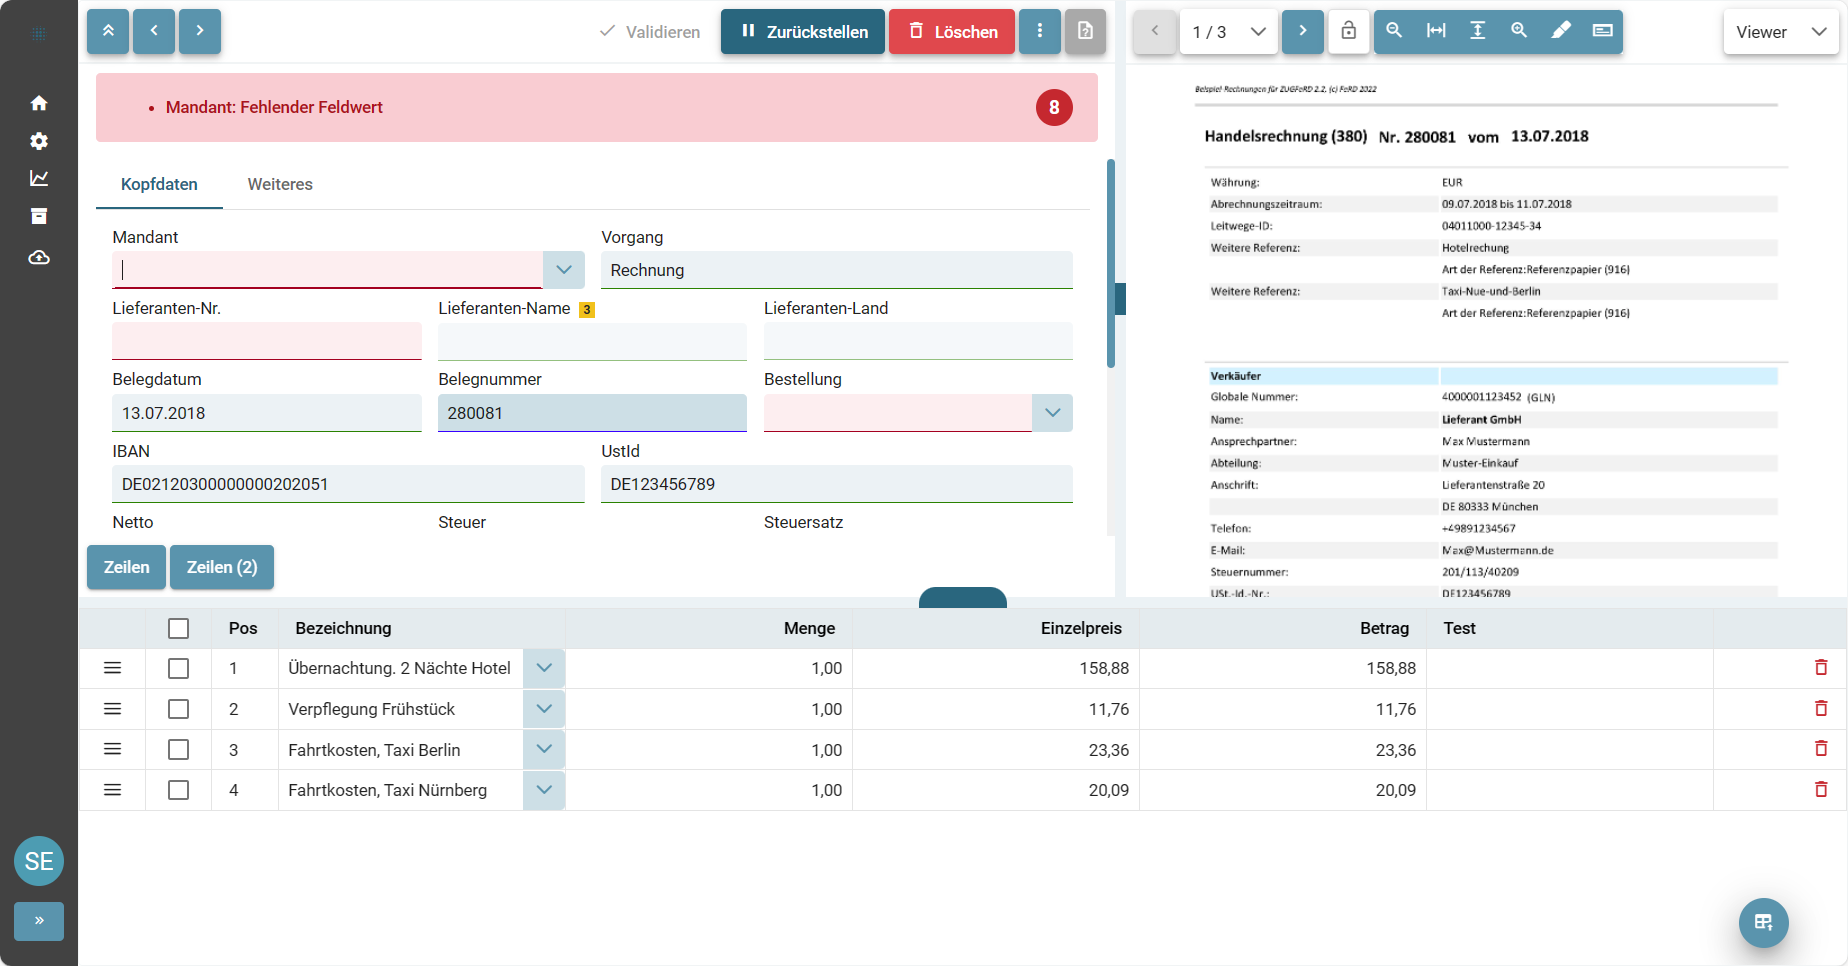The width and height of the screenshot is (1848, 966).
Task: Click the Zurückstellen button
Action: point(803,32)
